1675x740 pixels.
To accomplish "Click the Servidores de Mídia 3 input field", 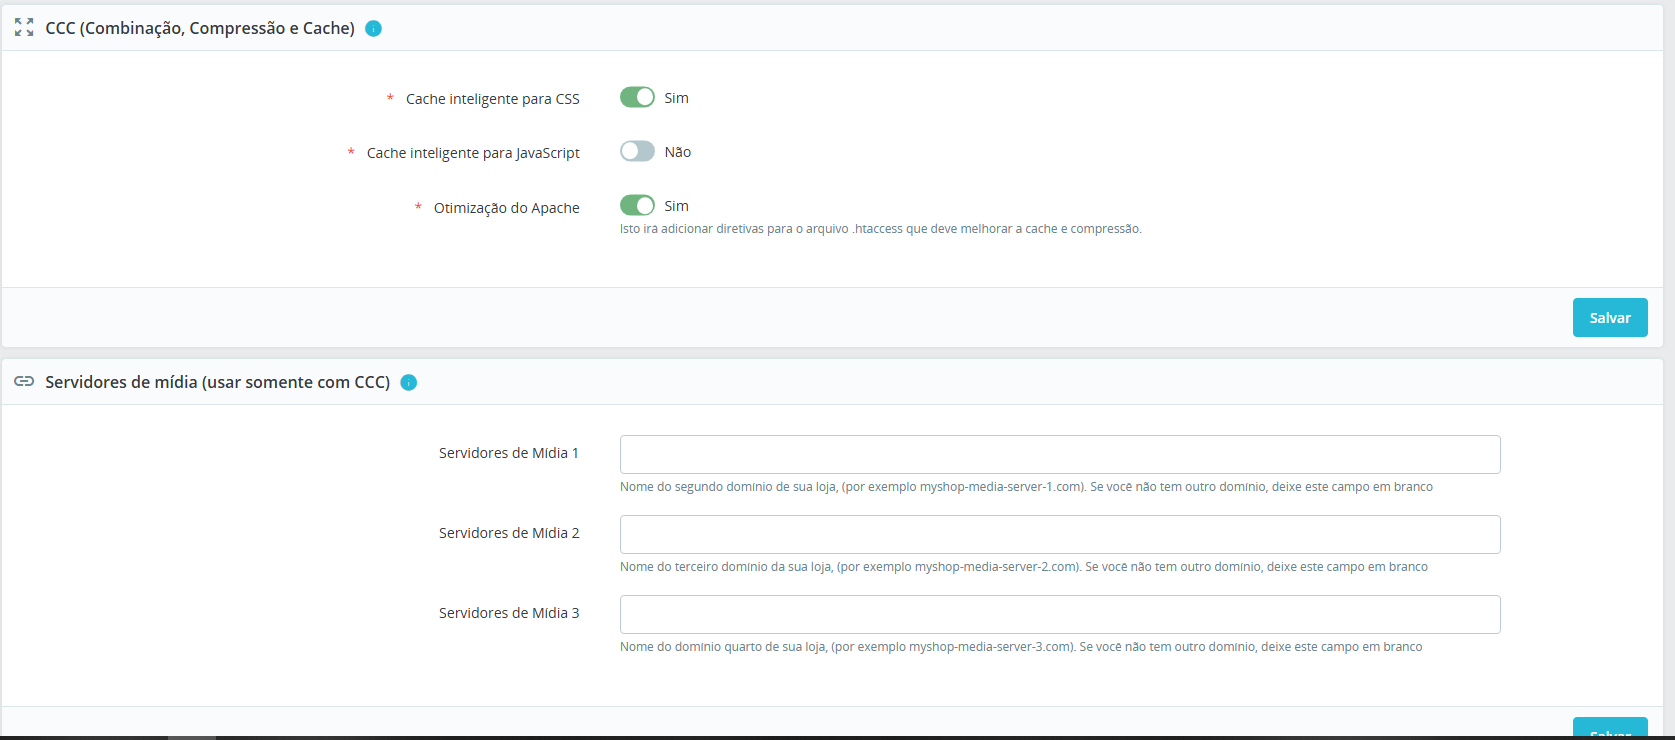I will [x=1060, y=614].
